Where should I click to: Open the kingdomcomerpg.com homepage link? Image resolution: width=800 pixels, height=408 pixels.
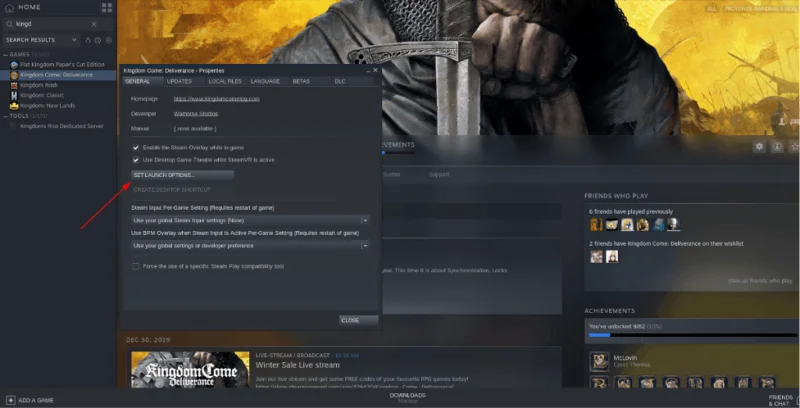click(x=217, y=99)
